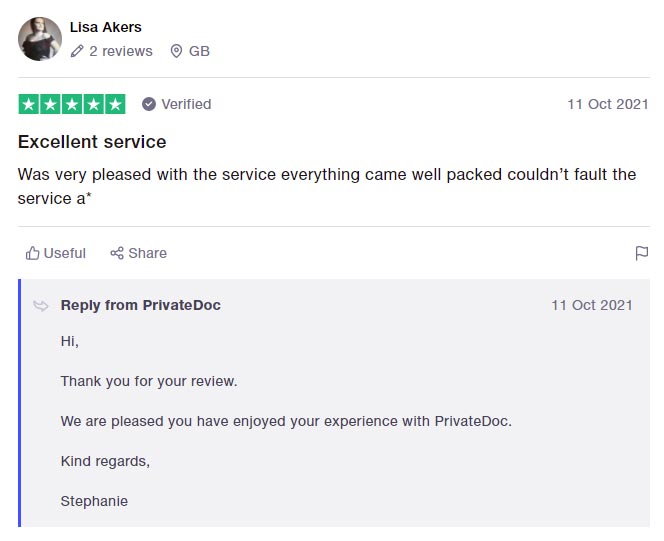Open the "Excellent service" review title

point(92,142)
